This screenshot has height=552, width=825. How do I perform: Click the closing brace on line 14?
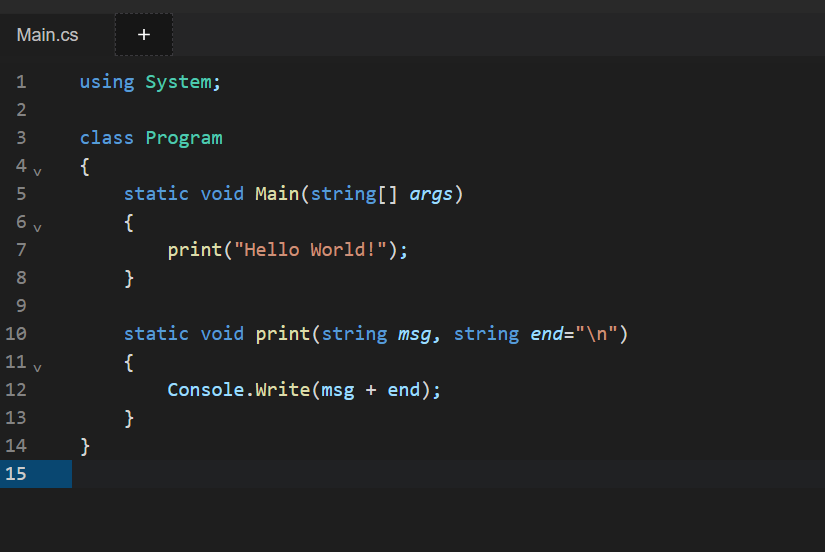(85, 446)
